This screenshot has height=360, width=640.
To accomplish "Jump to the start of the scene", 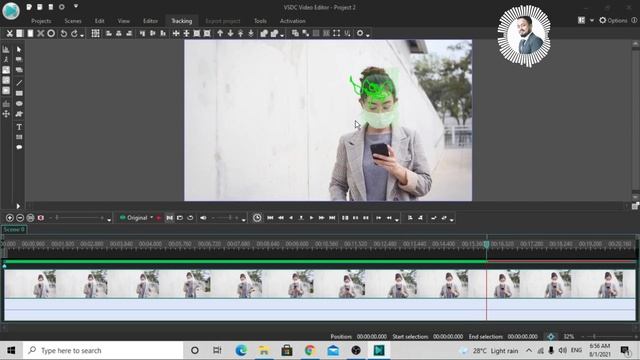I will point(270,218).
